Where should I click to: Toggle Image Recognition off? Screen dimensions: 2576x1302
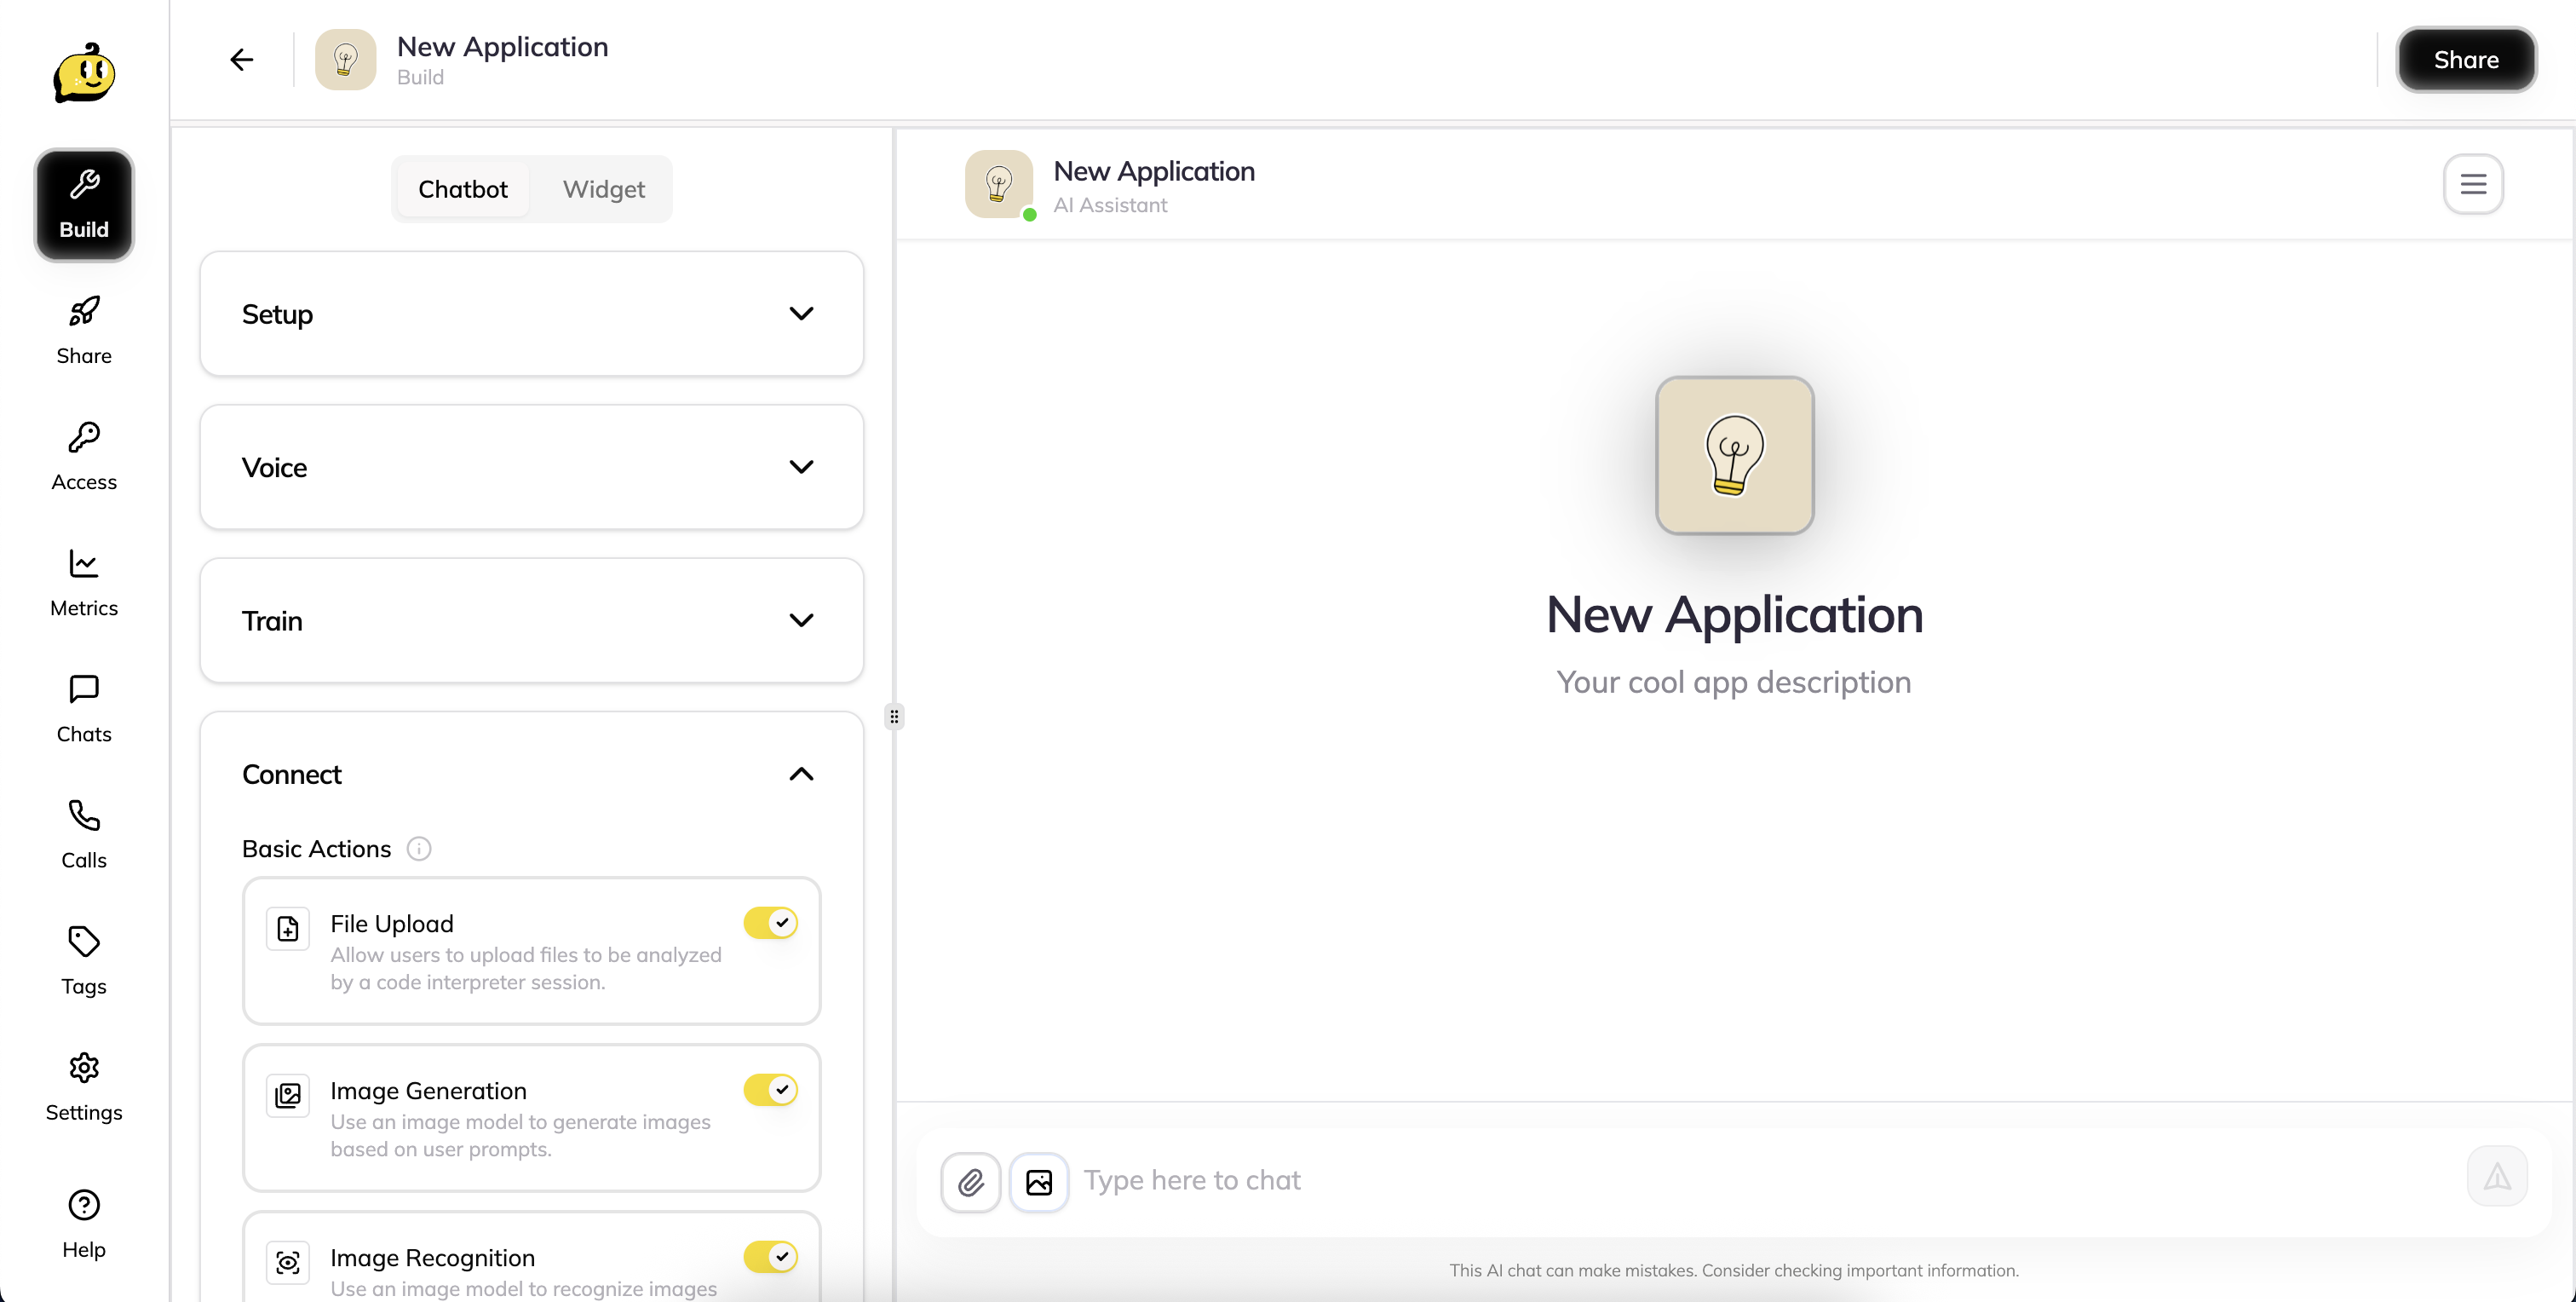pos(770,1257)
